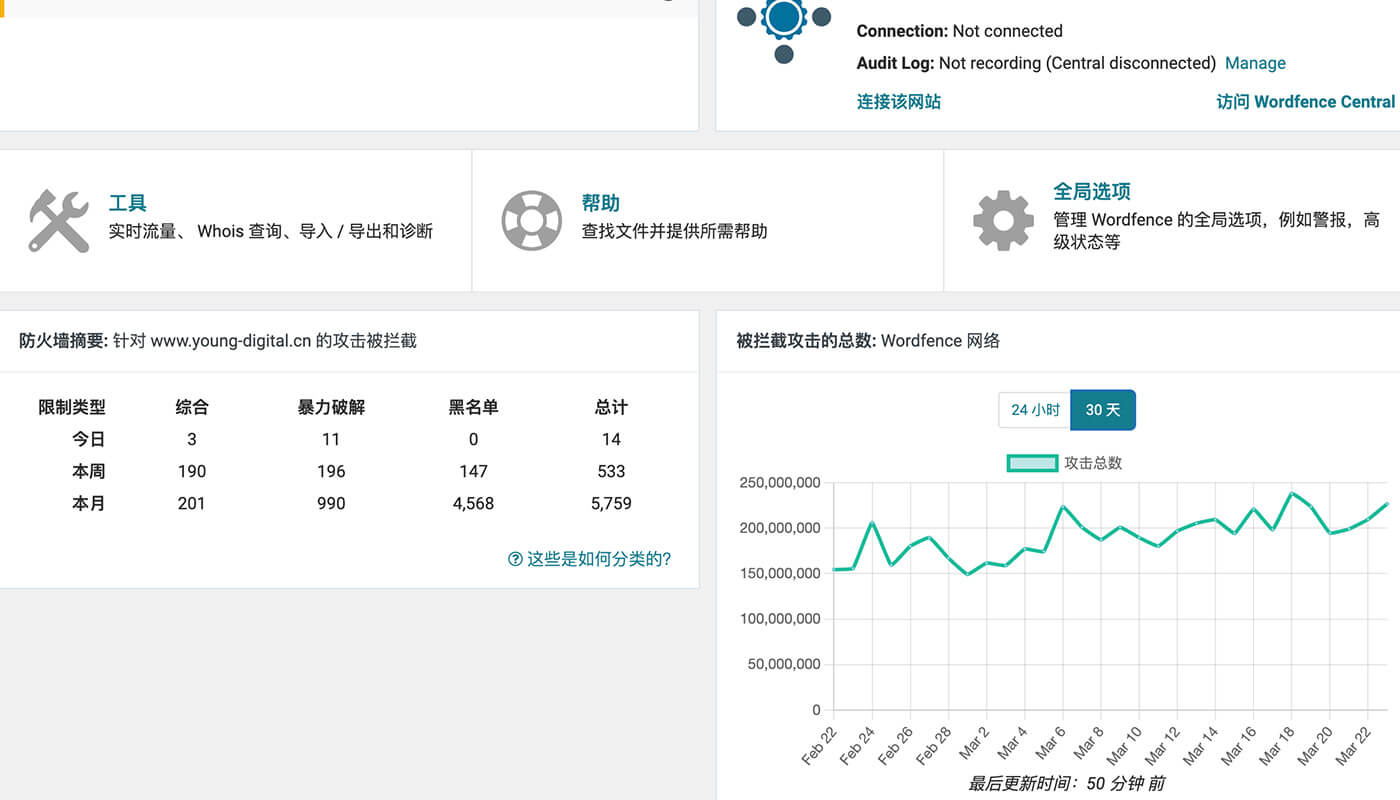
Task: Open the 全局选项 link
Action: coord(1092,191)
